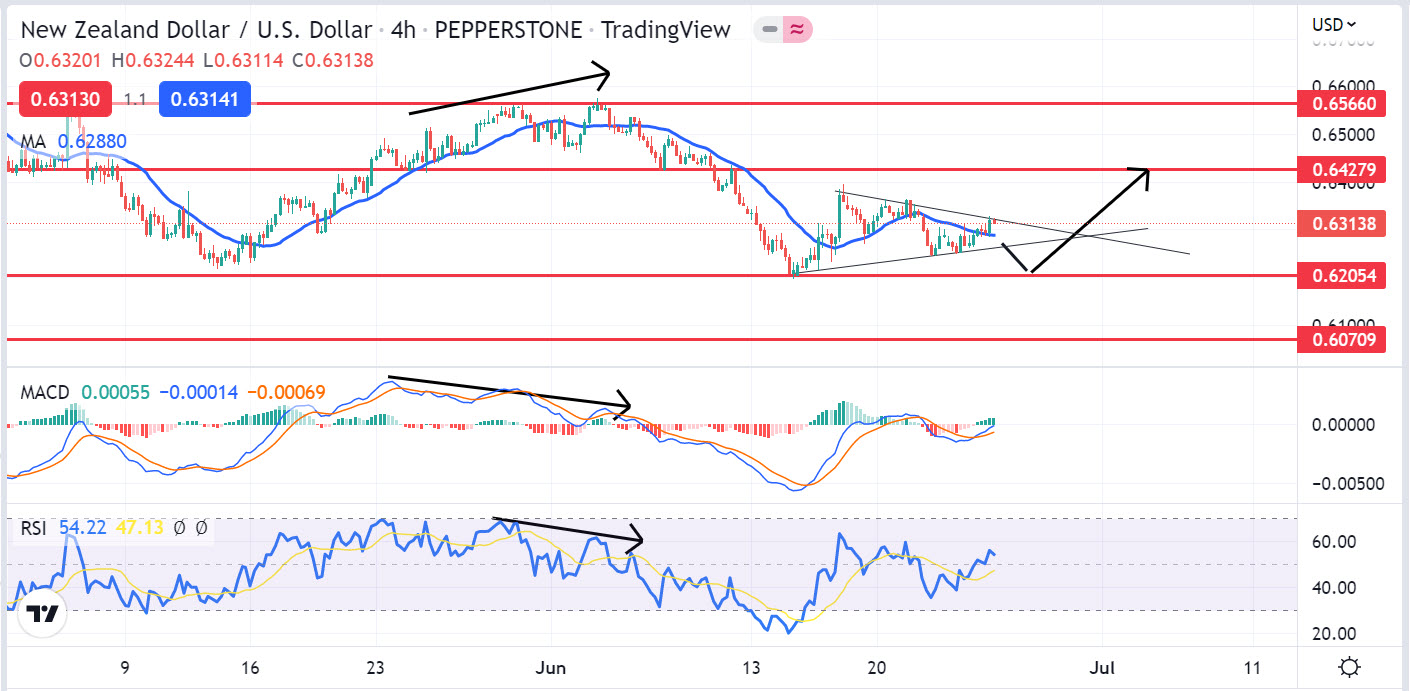Open the USD currency dropdown
The height and width of the screenshot is (691, 1410).
pyautogui.click(x=1334, y=24)
